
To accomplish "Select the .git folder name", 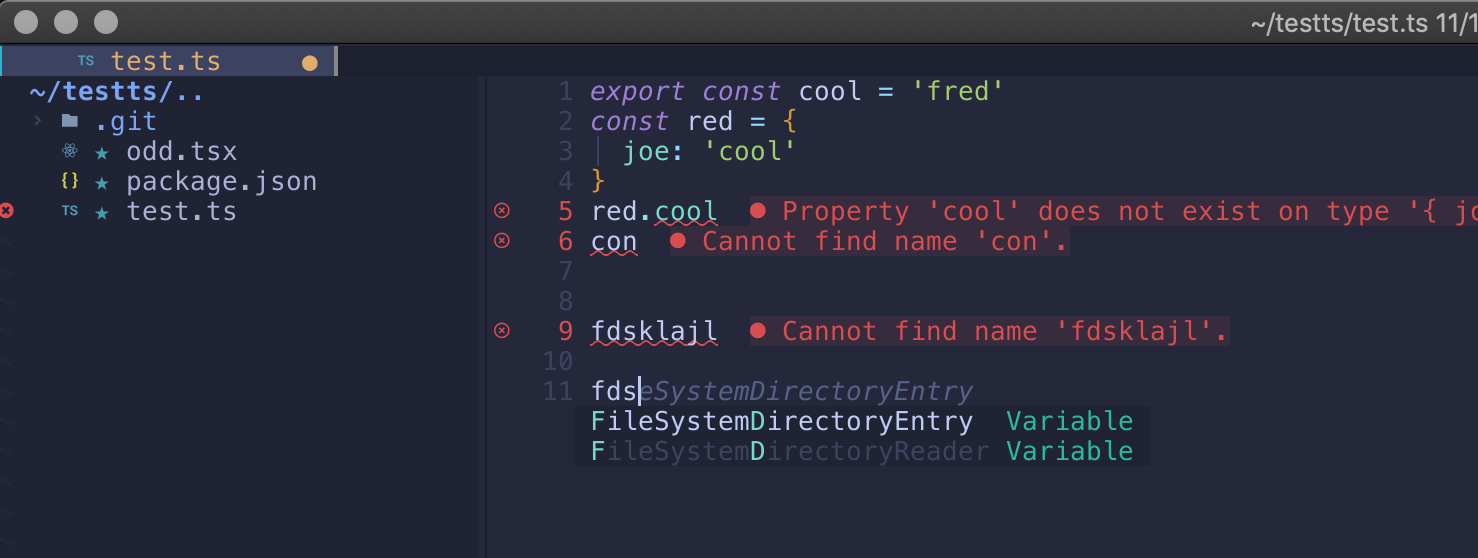I will point(126,122).
